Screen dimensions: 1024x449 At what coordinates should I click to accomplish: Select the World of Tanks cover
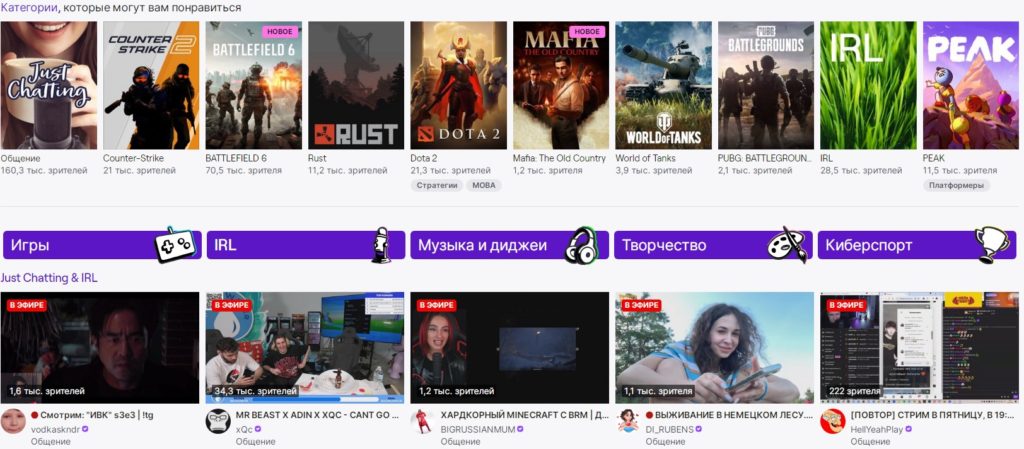pyautogui.click(x=664, y=85)
